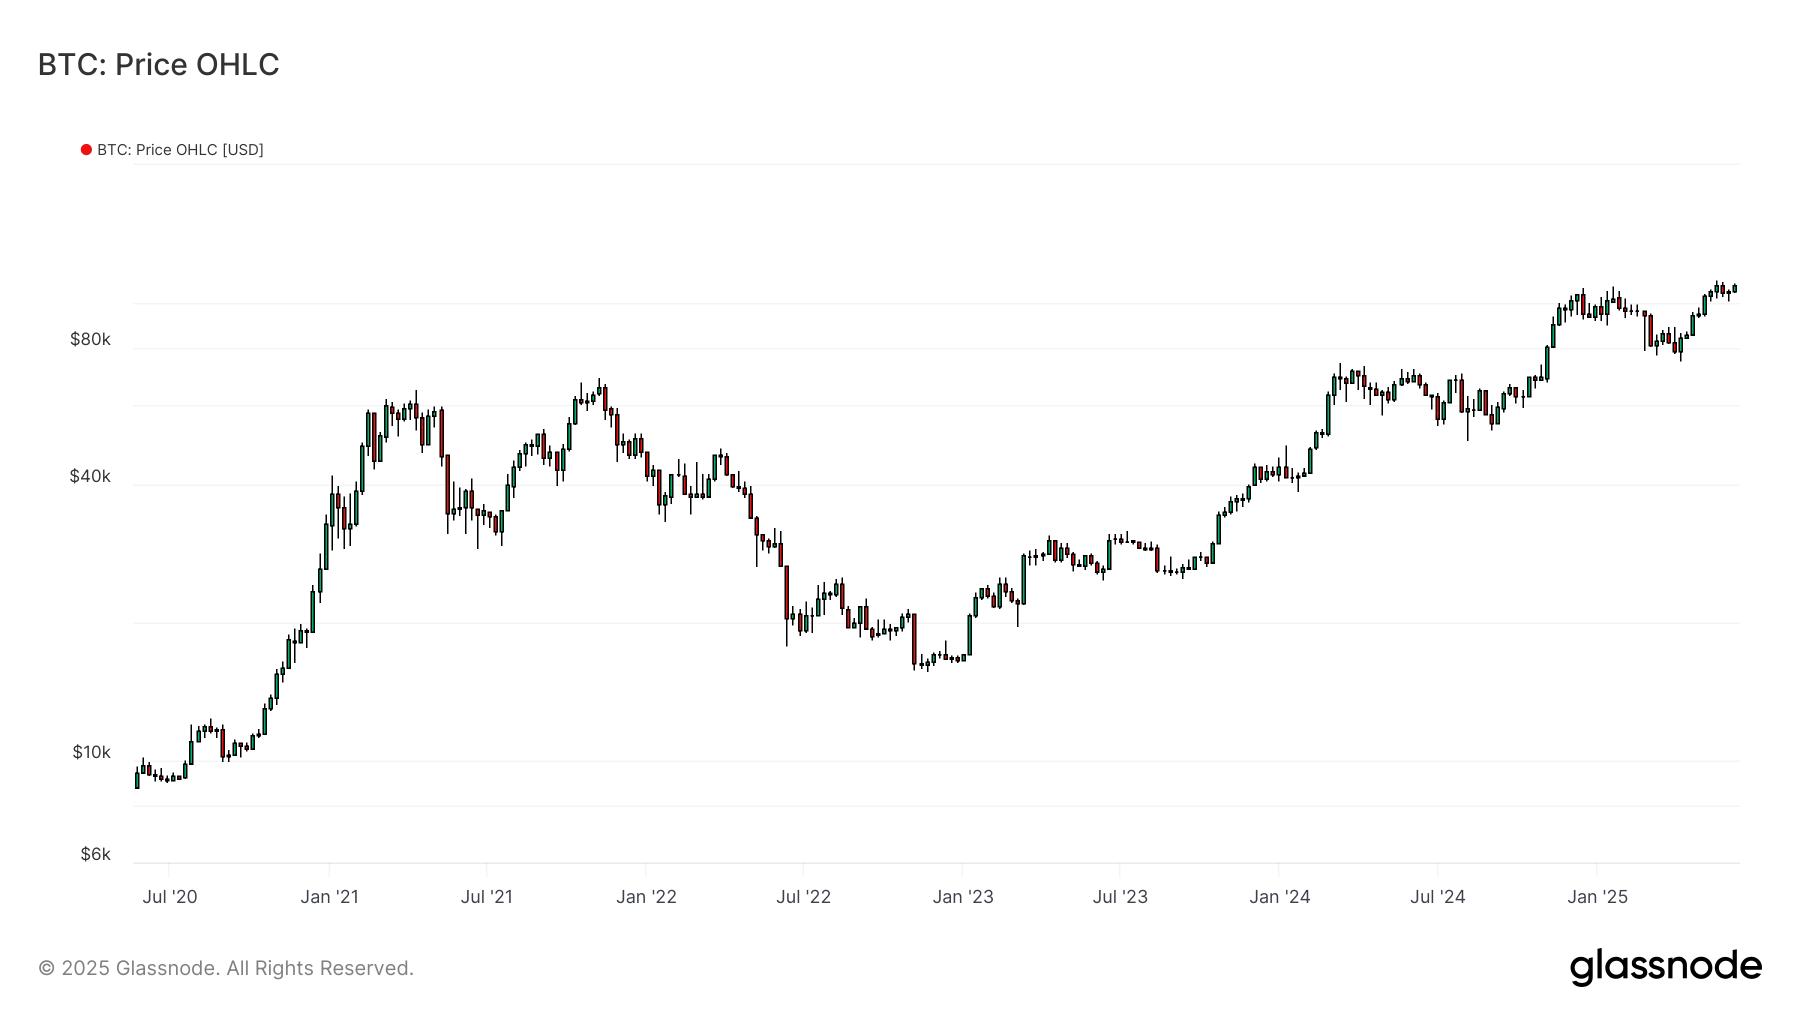Select the $40k y-axis label
This screenshot has width=1800, height=1013.
click(90, 476)
